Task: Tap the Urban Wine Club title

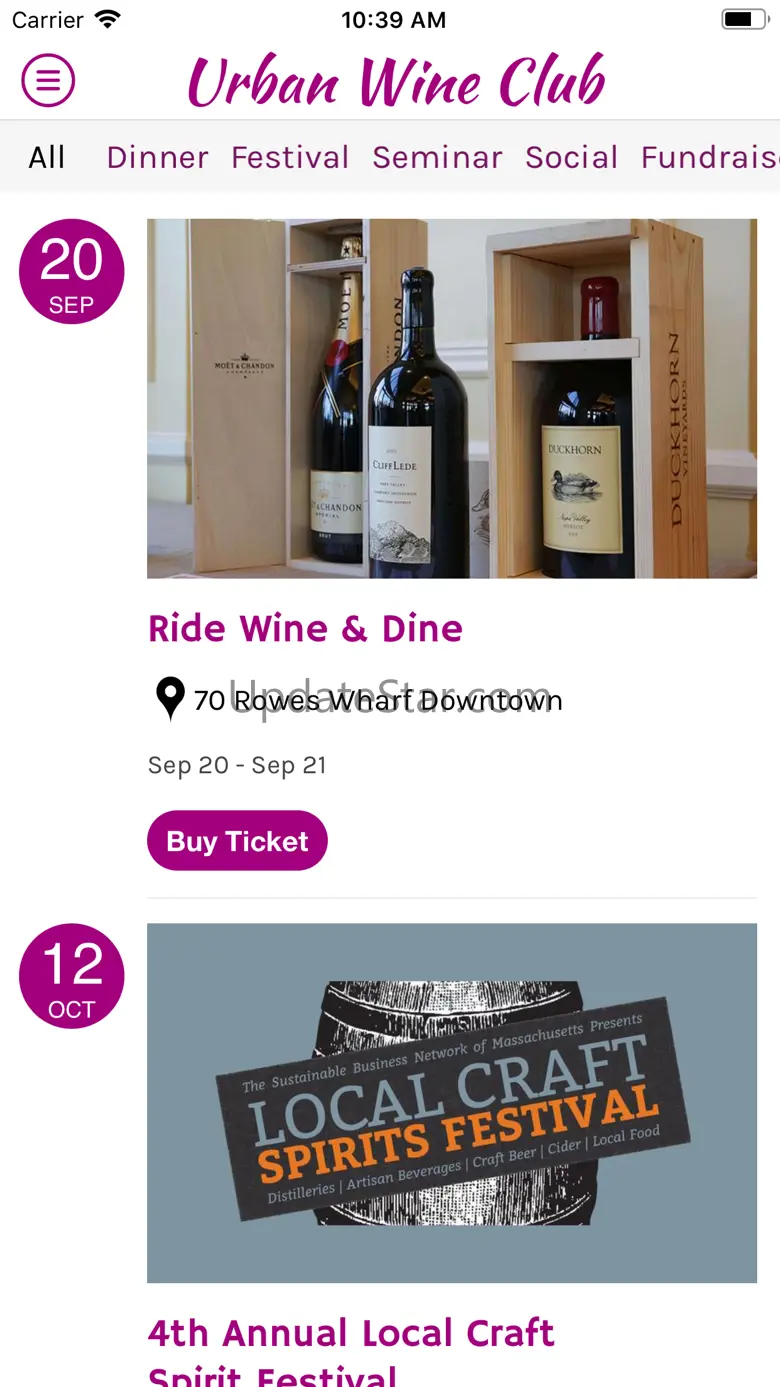Action: coord(396,80)
